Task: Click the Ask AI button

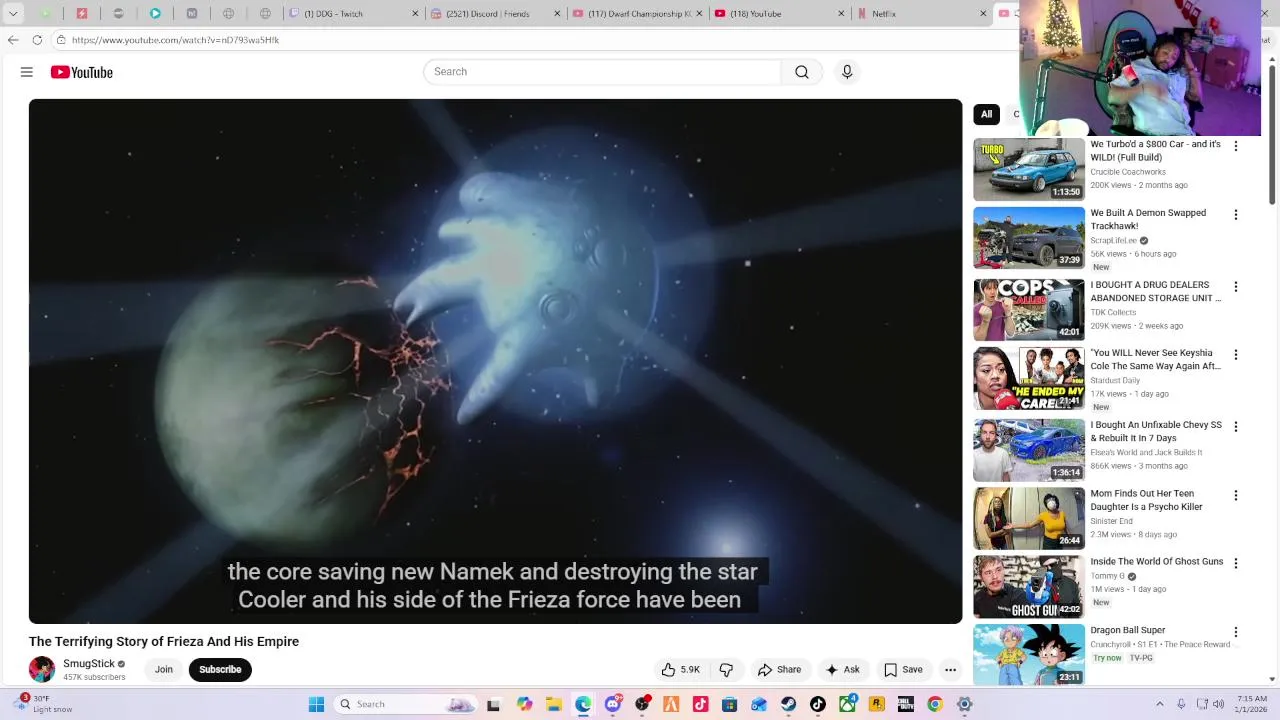Action: pyautogui.click(x=842, y=670)
